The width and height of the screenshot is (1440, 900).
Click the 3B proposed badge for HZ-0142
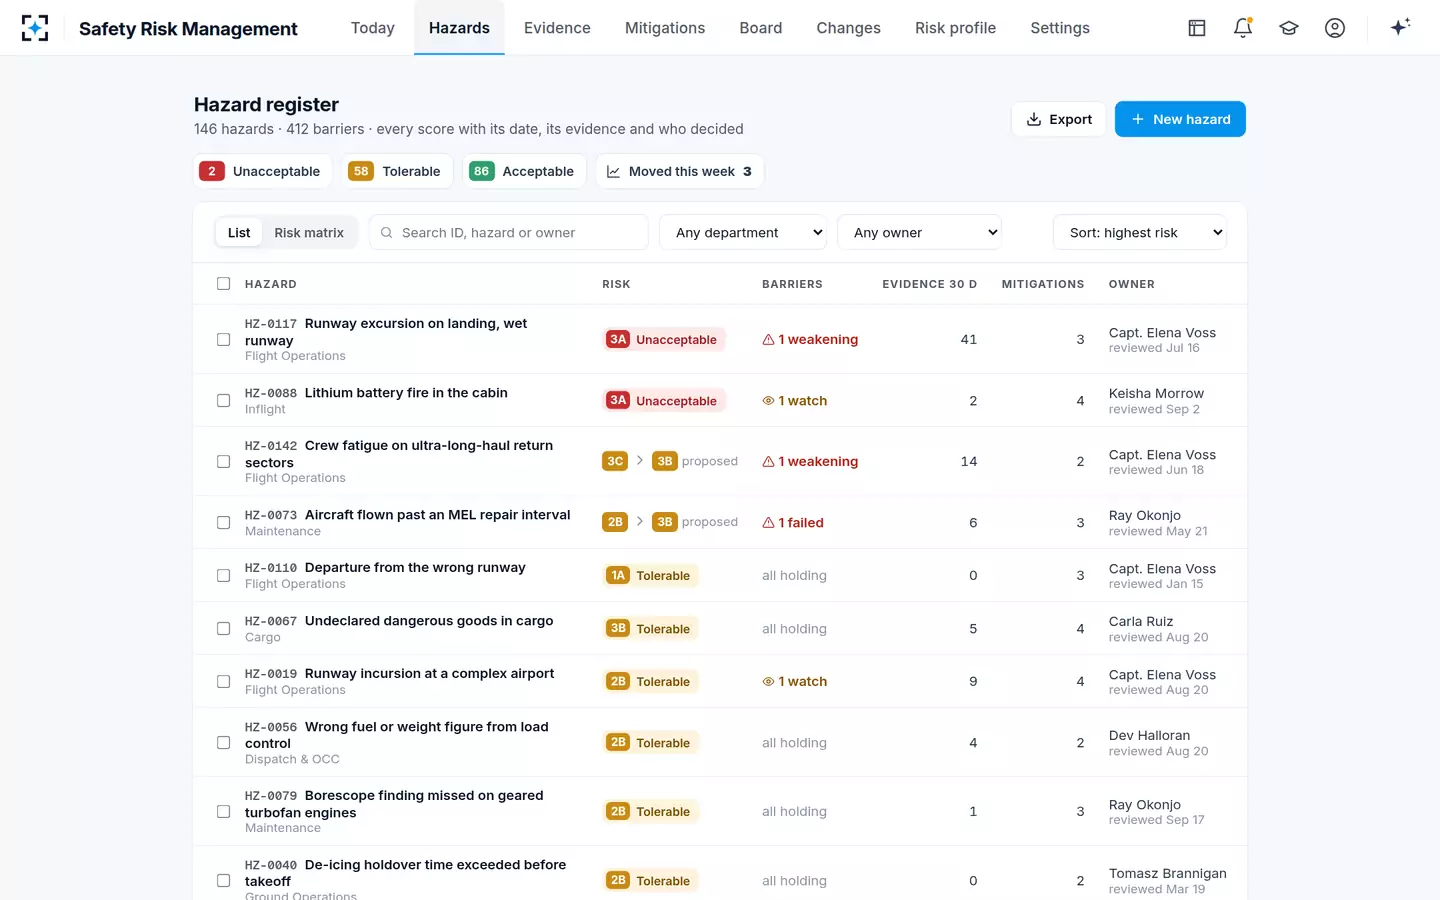(665, 461)
